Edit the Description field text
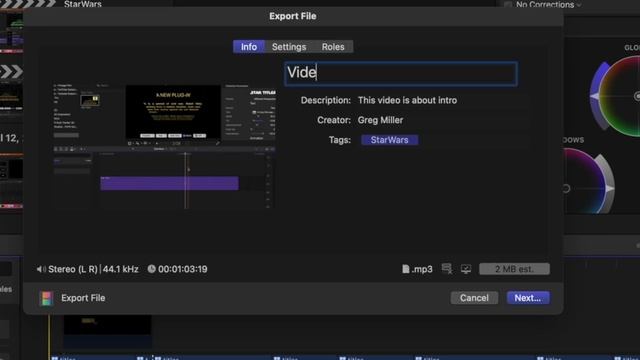Viewport: 640px width, 360px height. click(442, 100)
